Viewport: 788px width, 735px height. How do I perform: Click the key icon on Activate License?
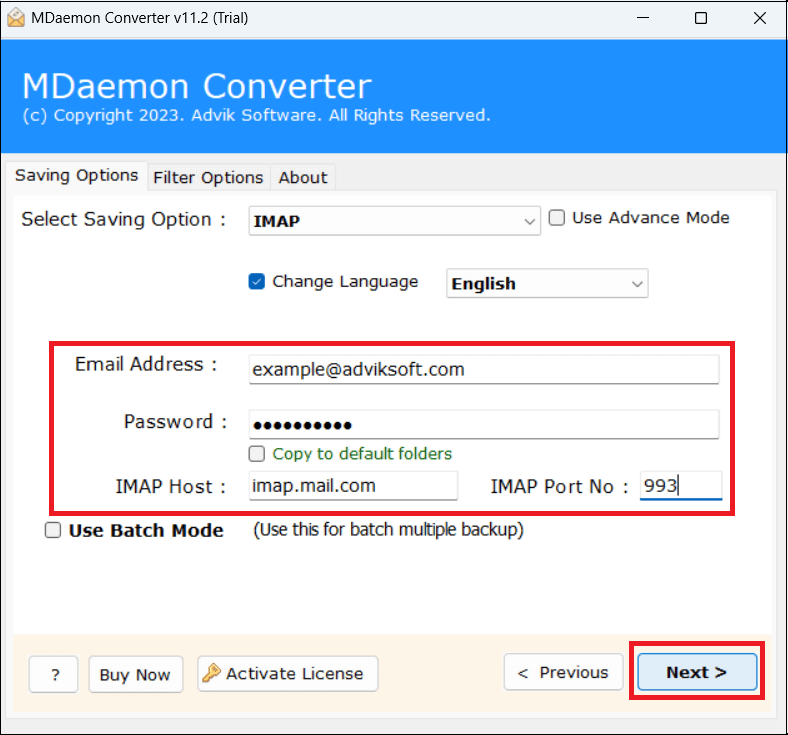click(x=212, y=672)
